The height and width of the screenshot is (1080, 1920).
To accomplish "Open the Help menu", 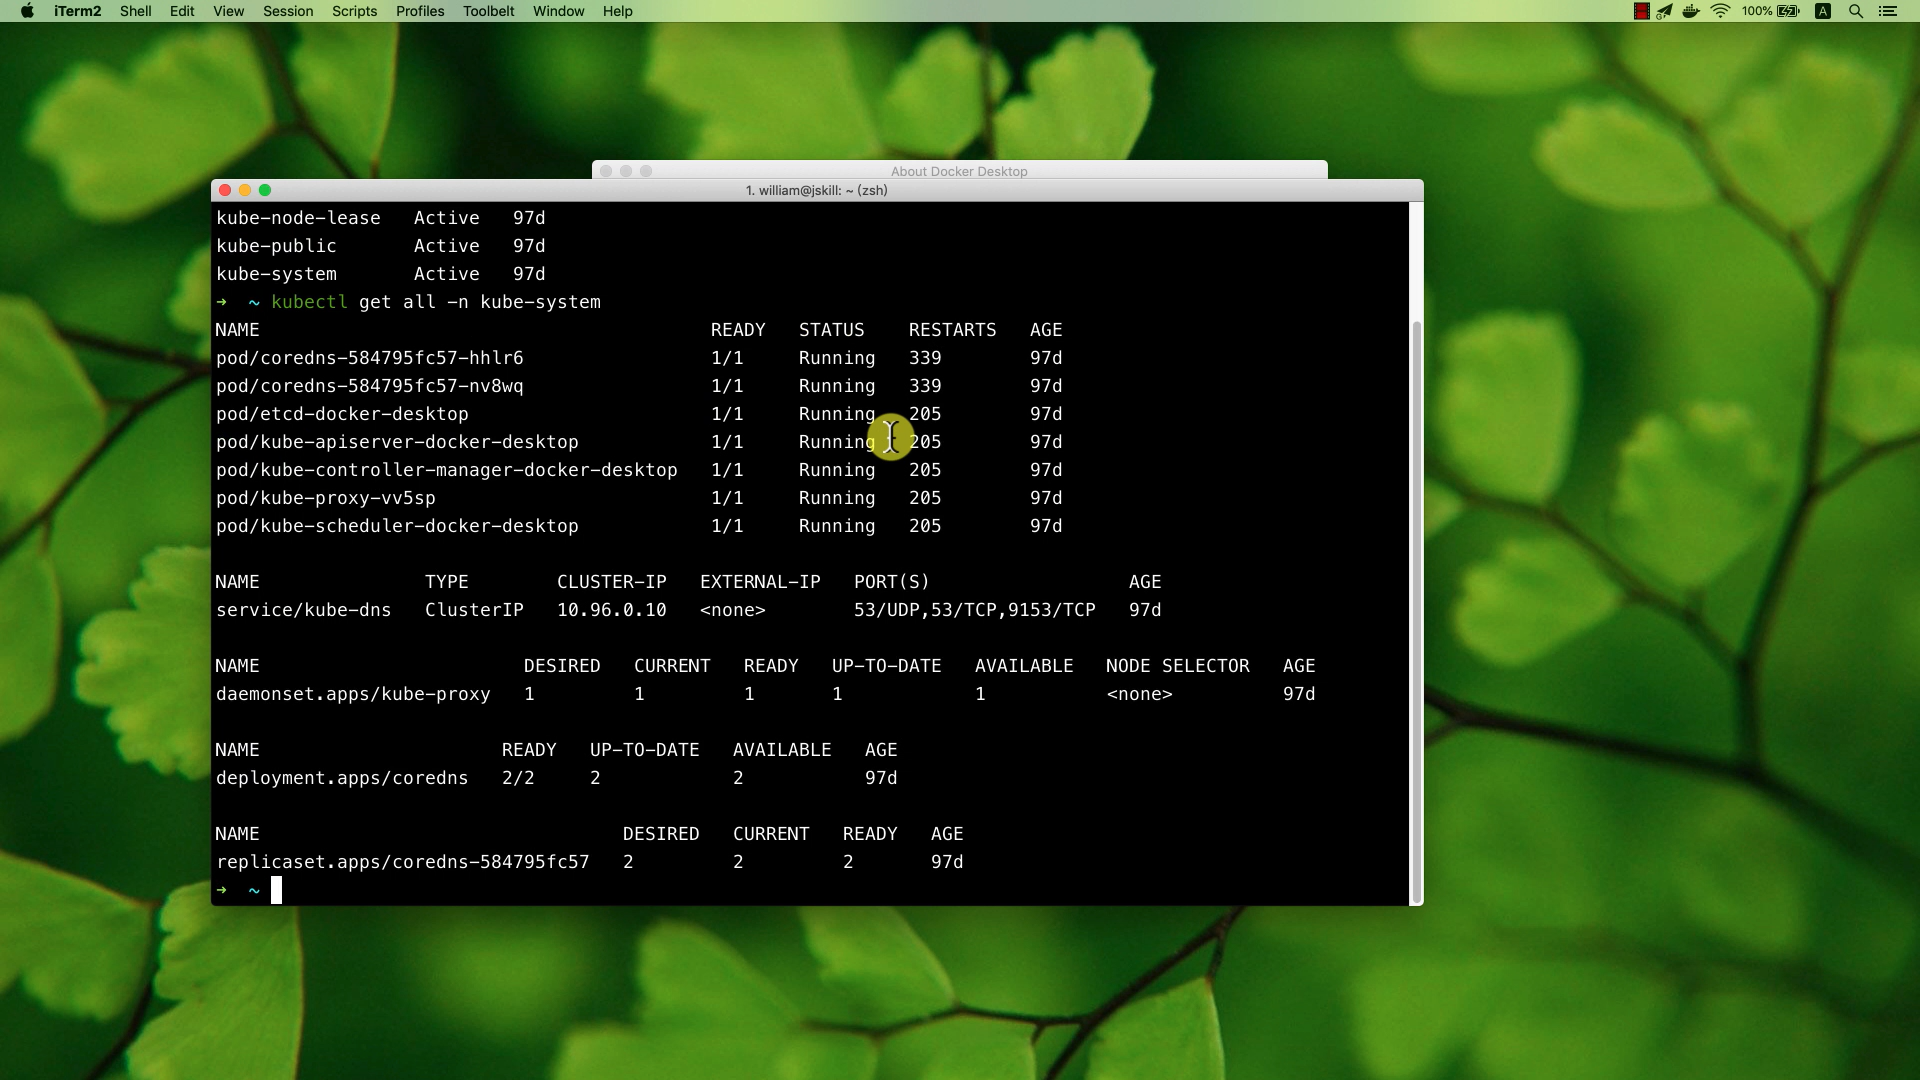I will (x=617, y=11).
